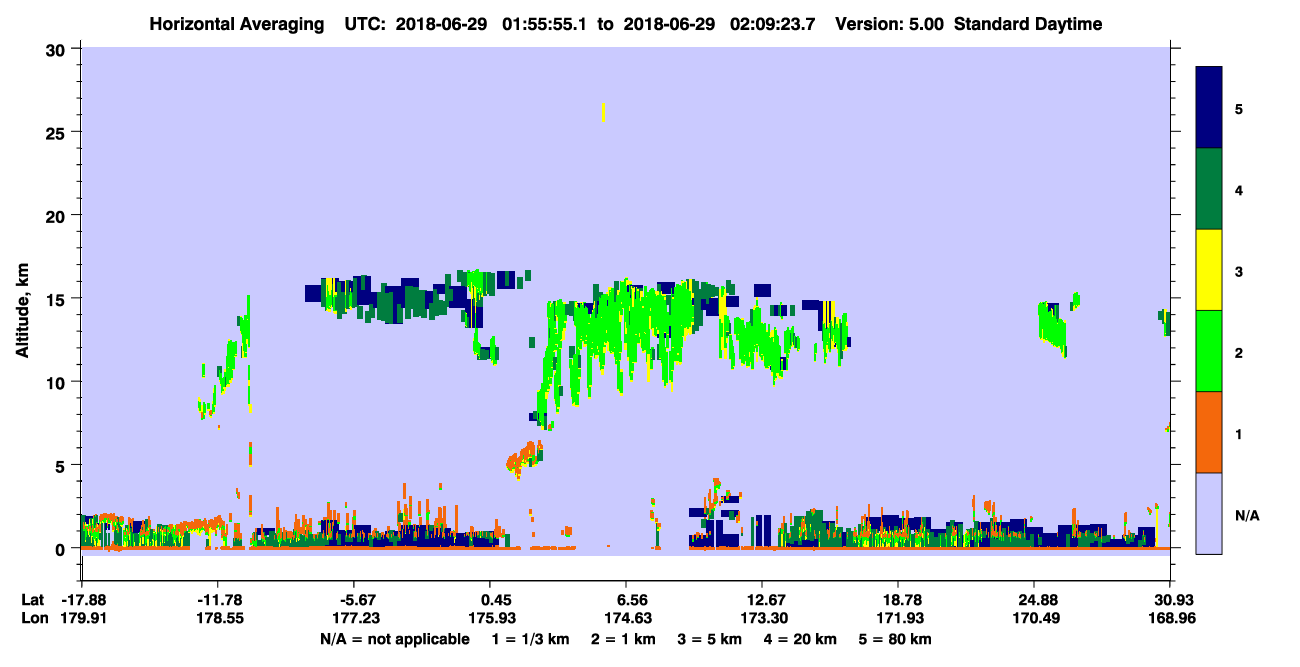The width and height of the screenshot is (1300, 667).
Task: Click the 10 altitude tick label
Action: (57, 382)
